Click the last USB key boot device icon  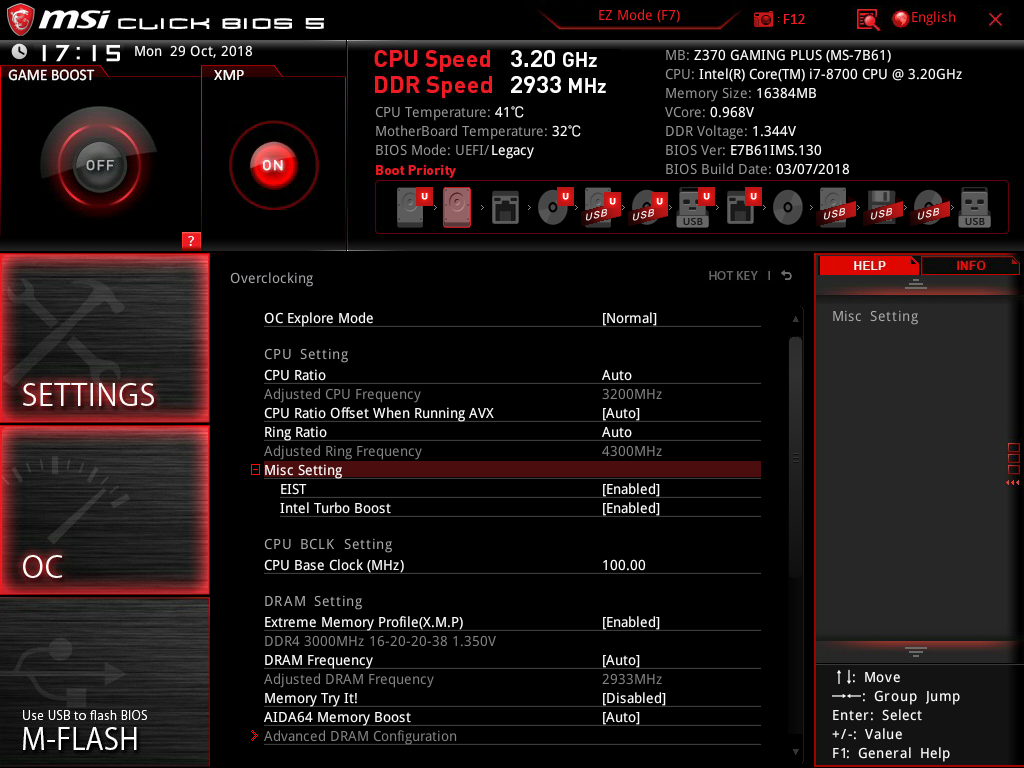tap(974, 208)
